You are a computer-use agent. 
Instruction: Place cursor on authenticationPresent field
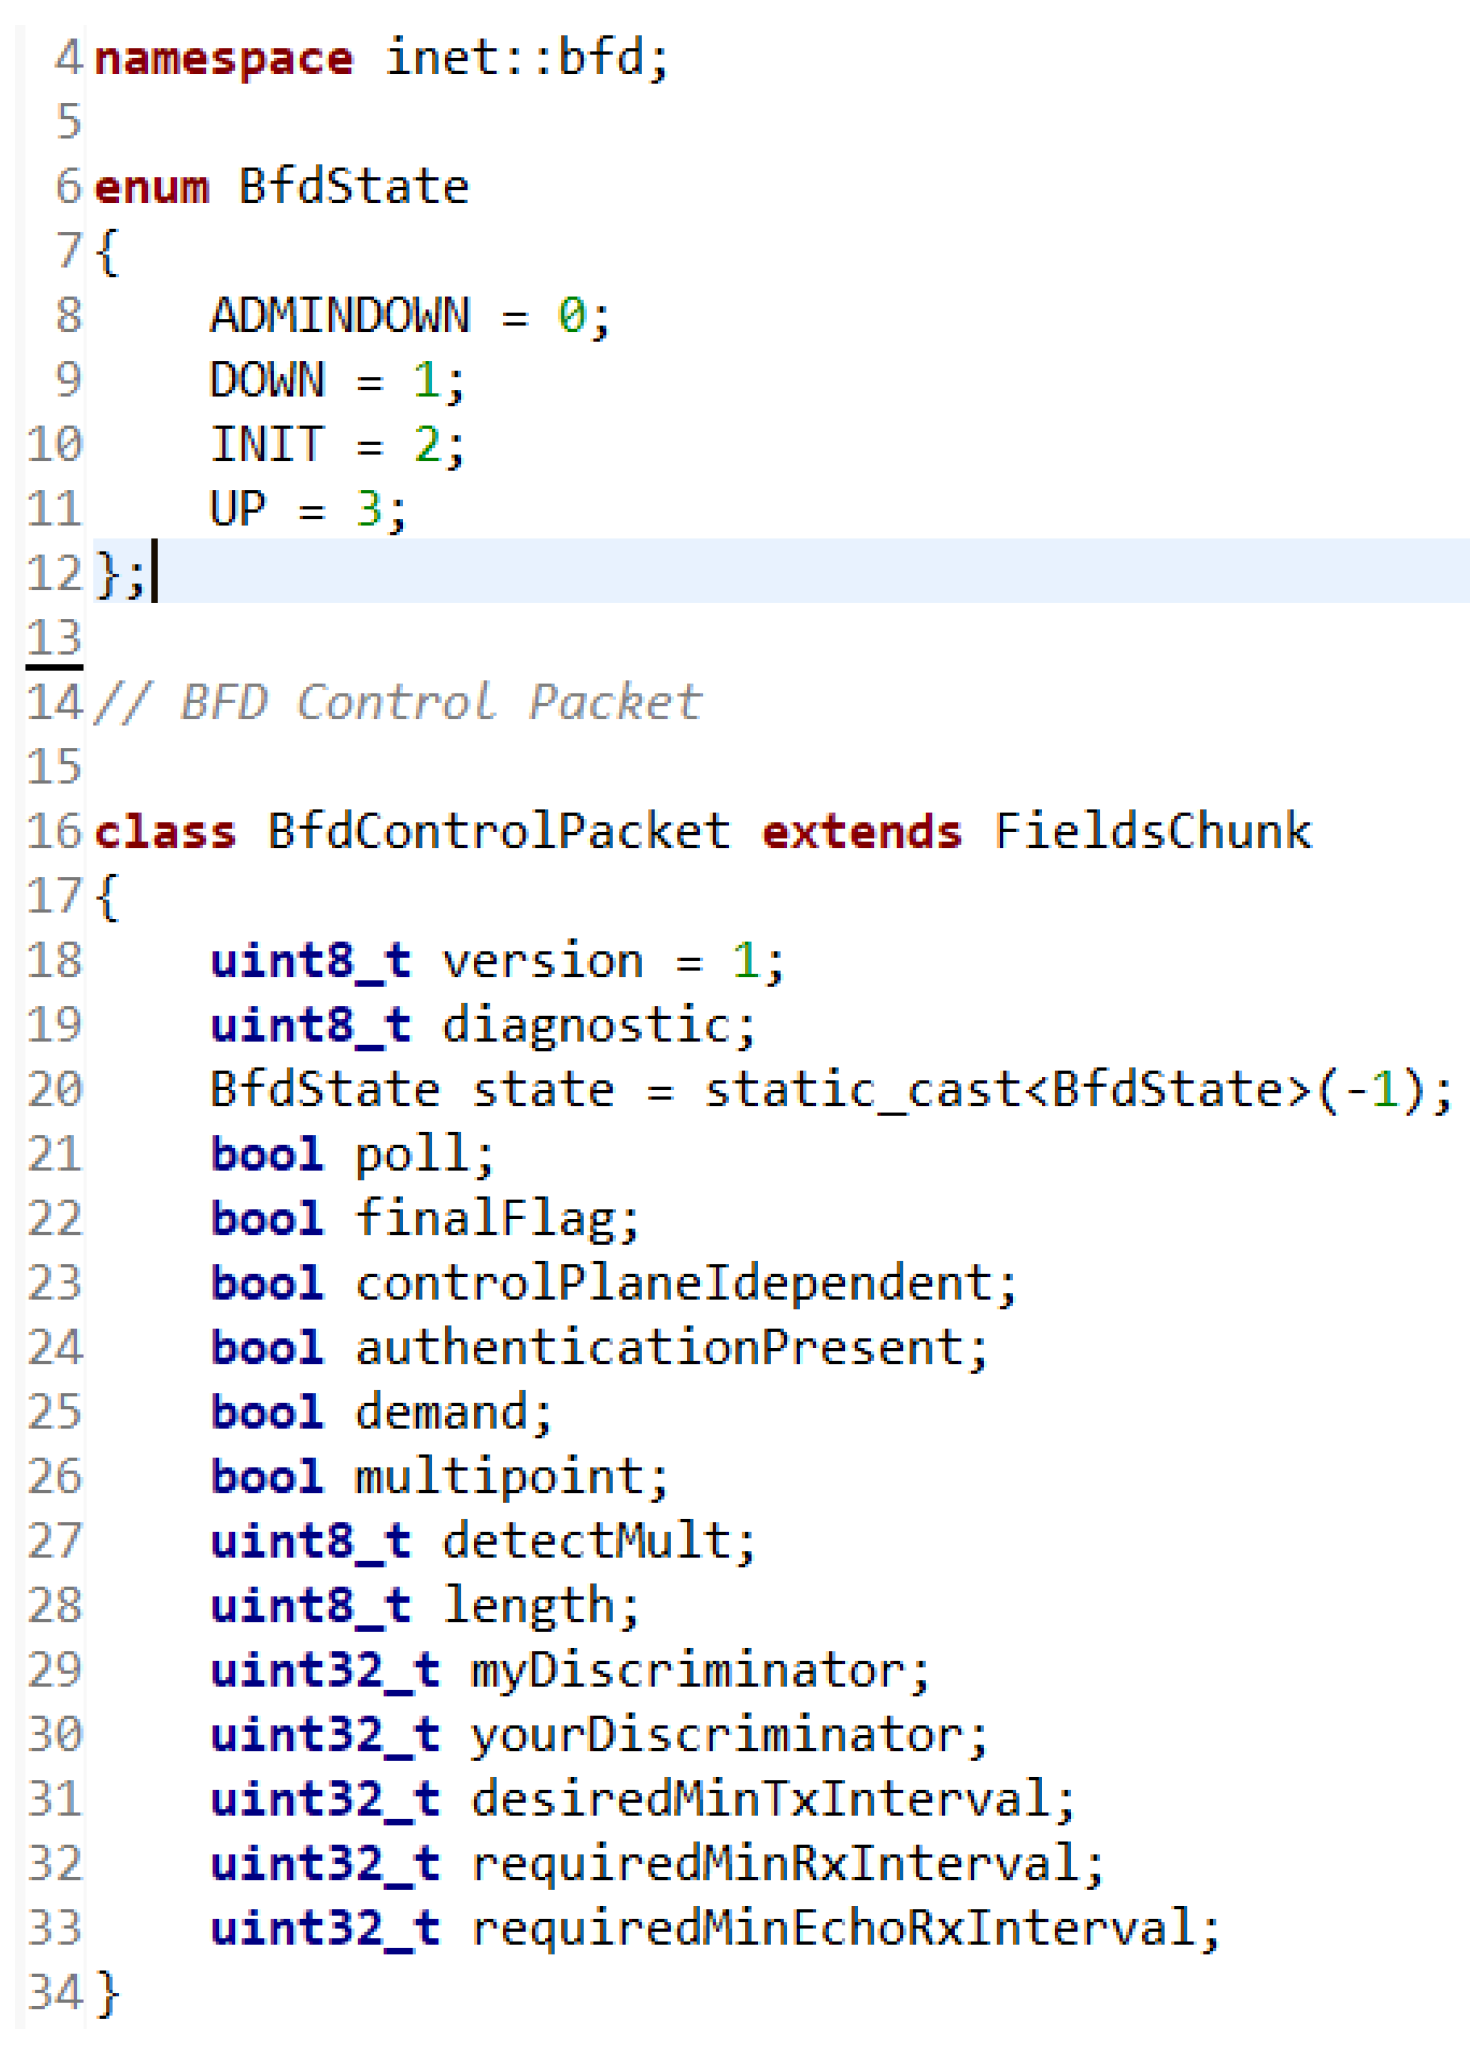(x=659, y=1347)
